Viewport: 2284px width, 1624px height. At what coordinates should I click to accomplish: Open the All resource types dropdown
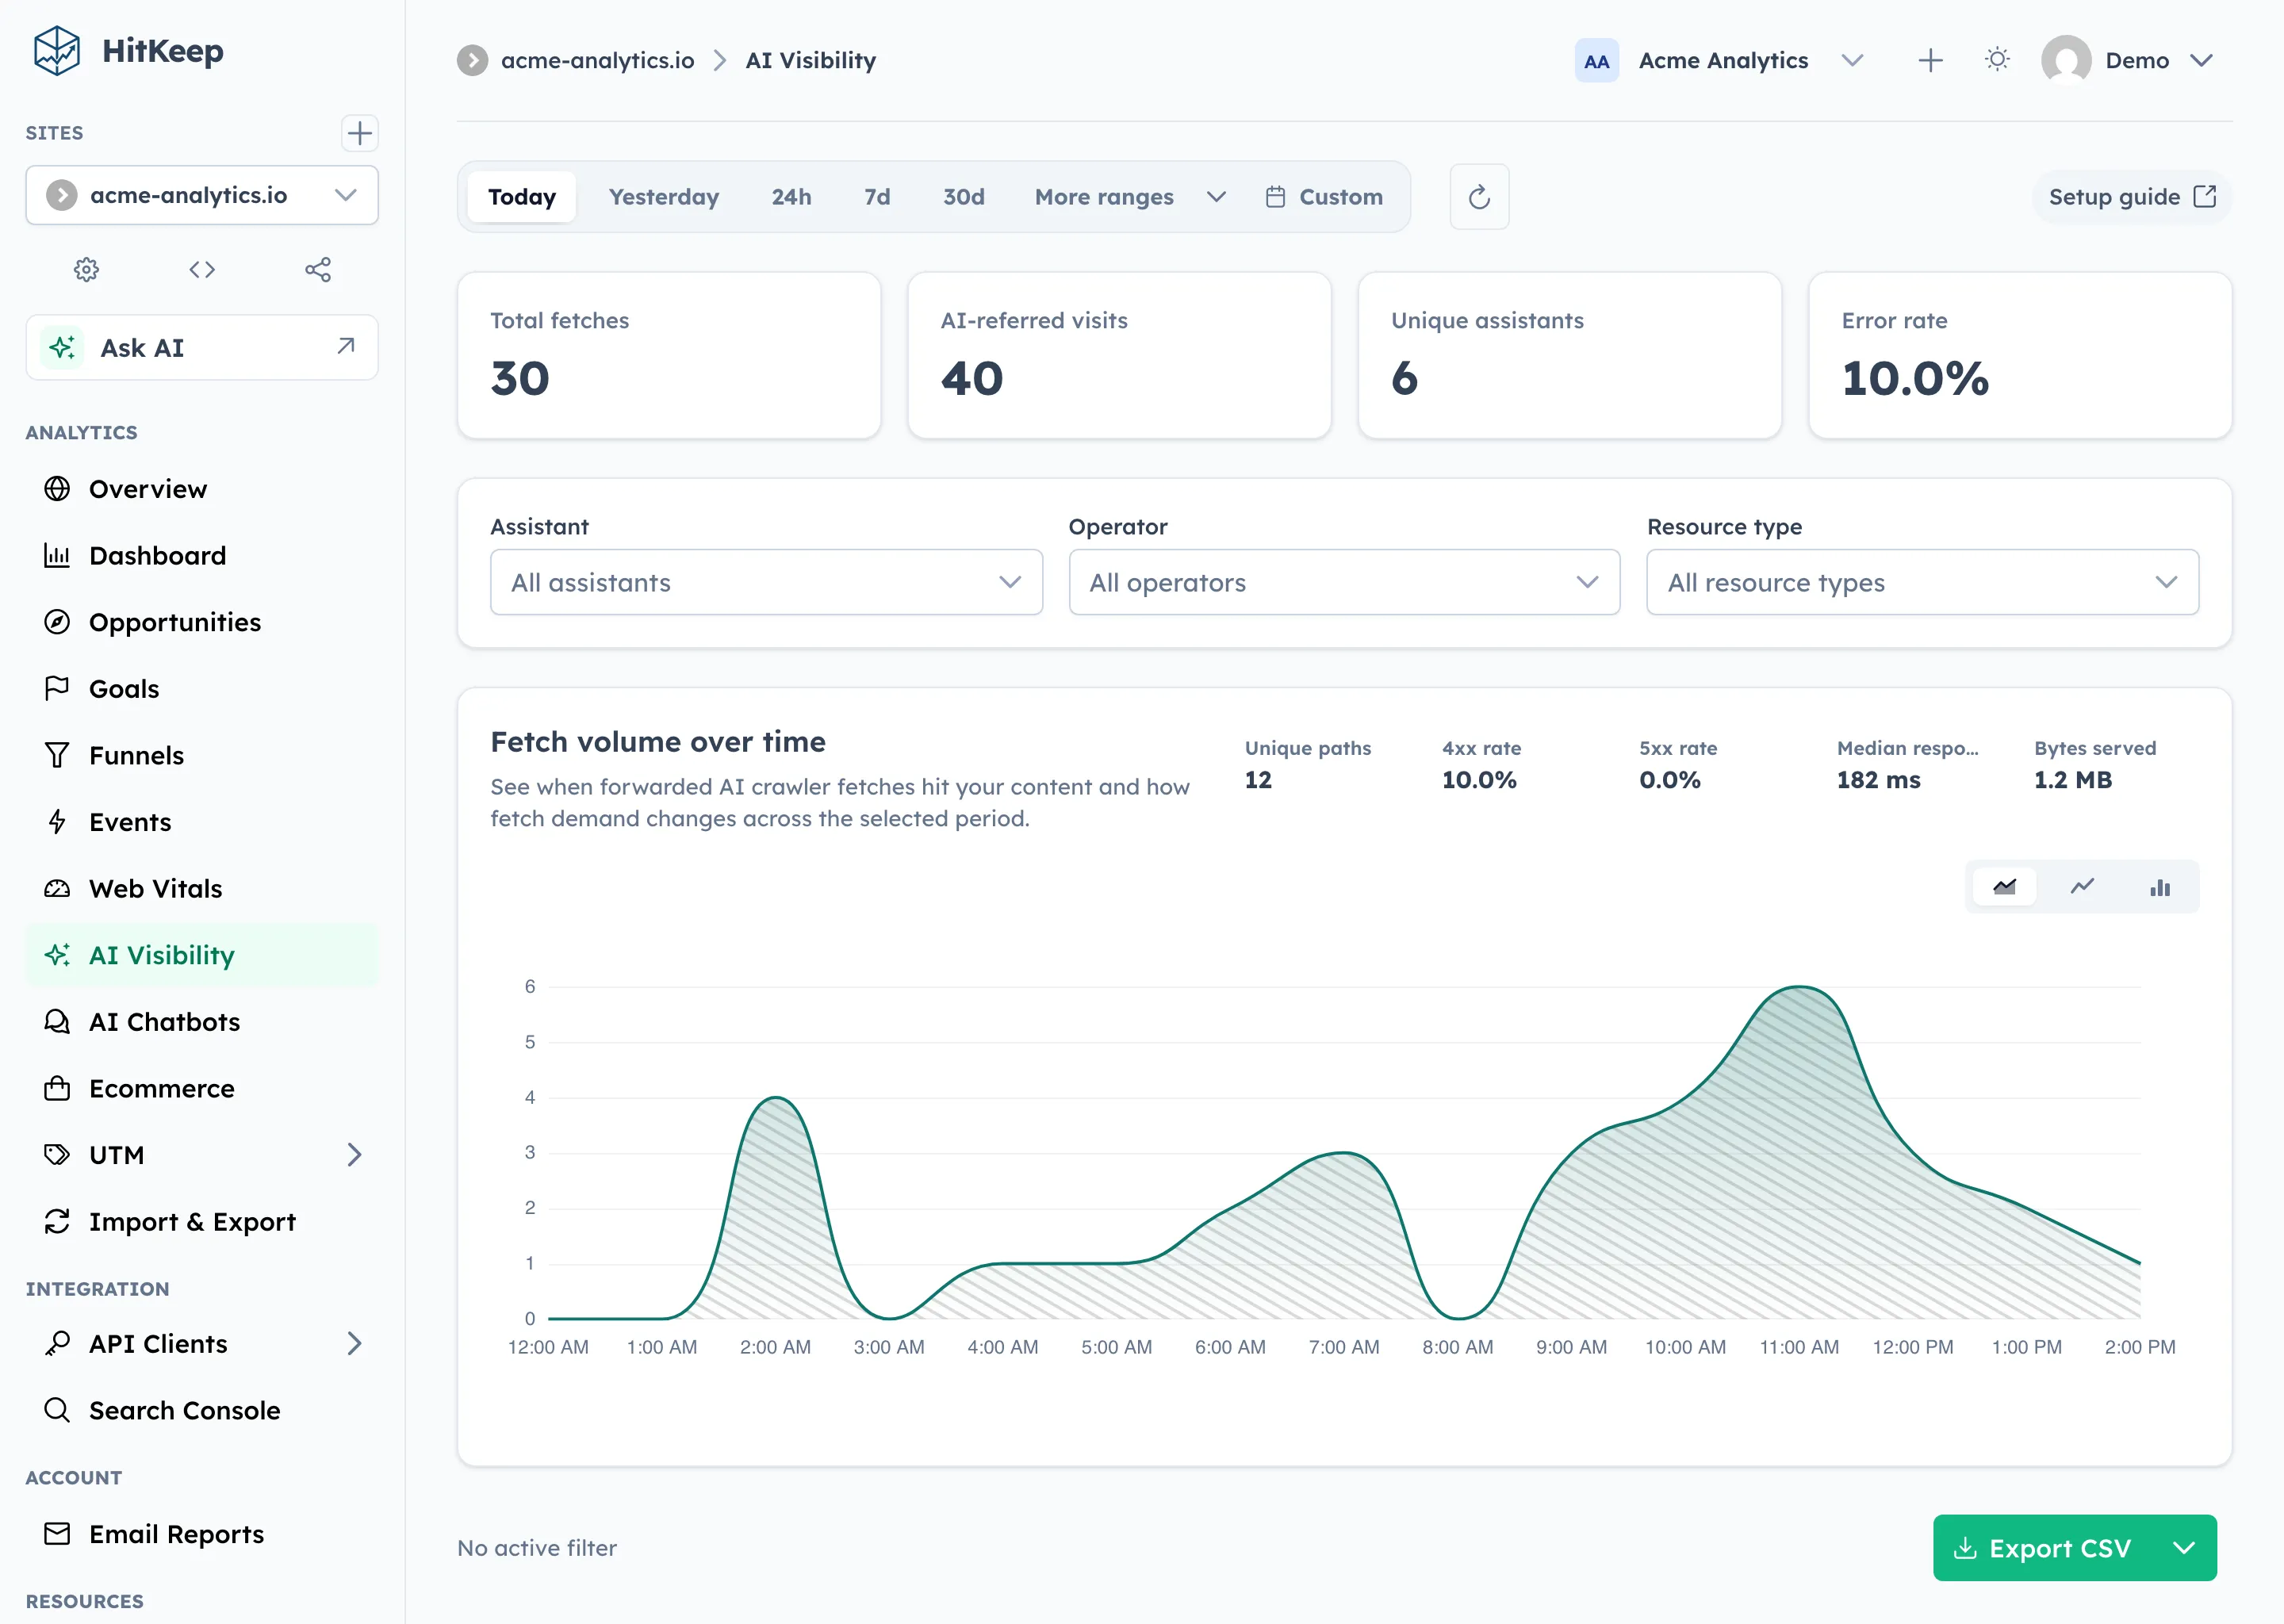point(1922,582)
